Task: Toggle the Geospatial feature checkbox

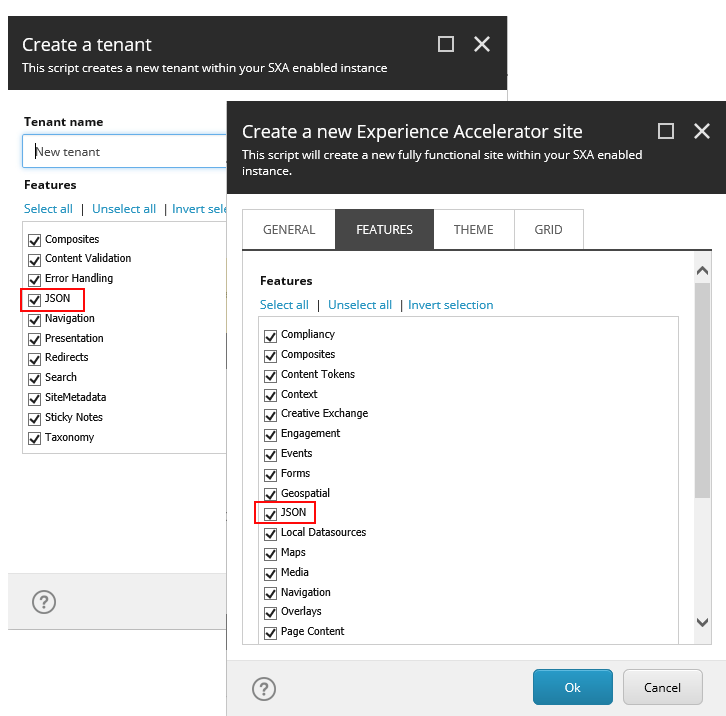Action: [270, 494]
